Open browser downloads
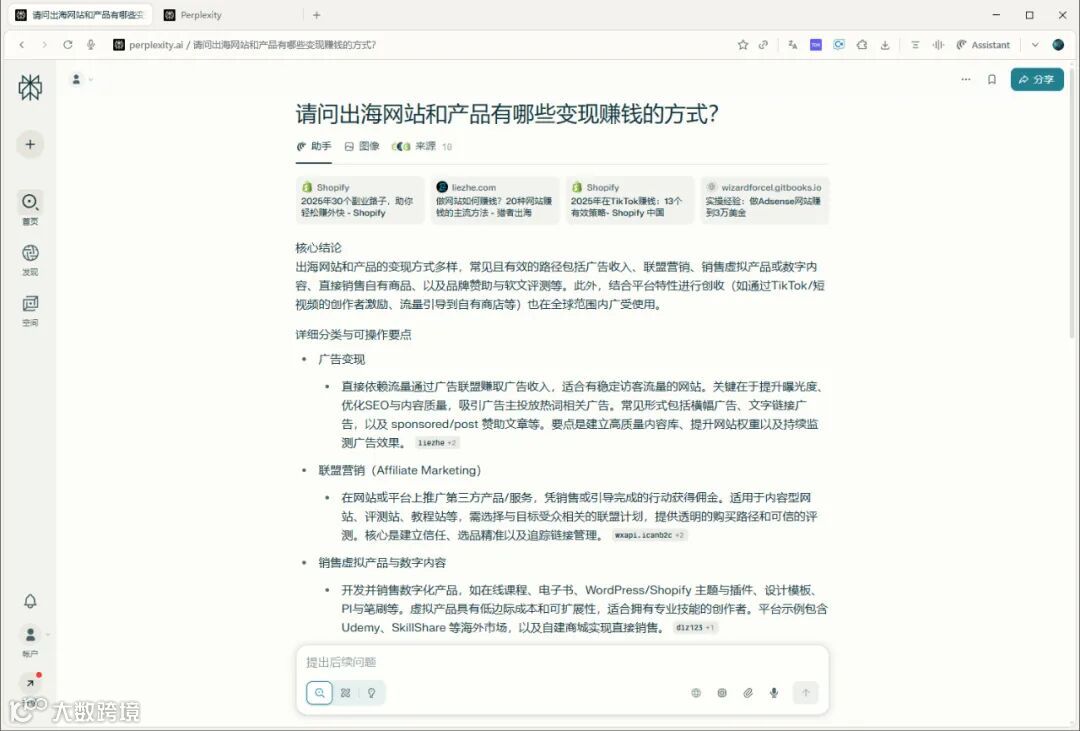The width and height of the screenshot is (1080, 731). click(x=885, y=45)
